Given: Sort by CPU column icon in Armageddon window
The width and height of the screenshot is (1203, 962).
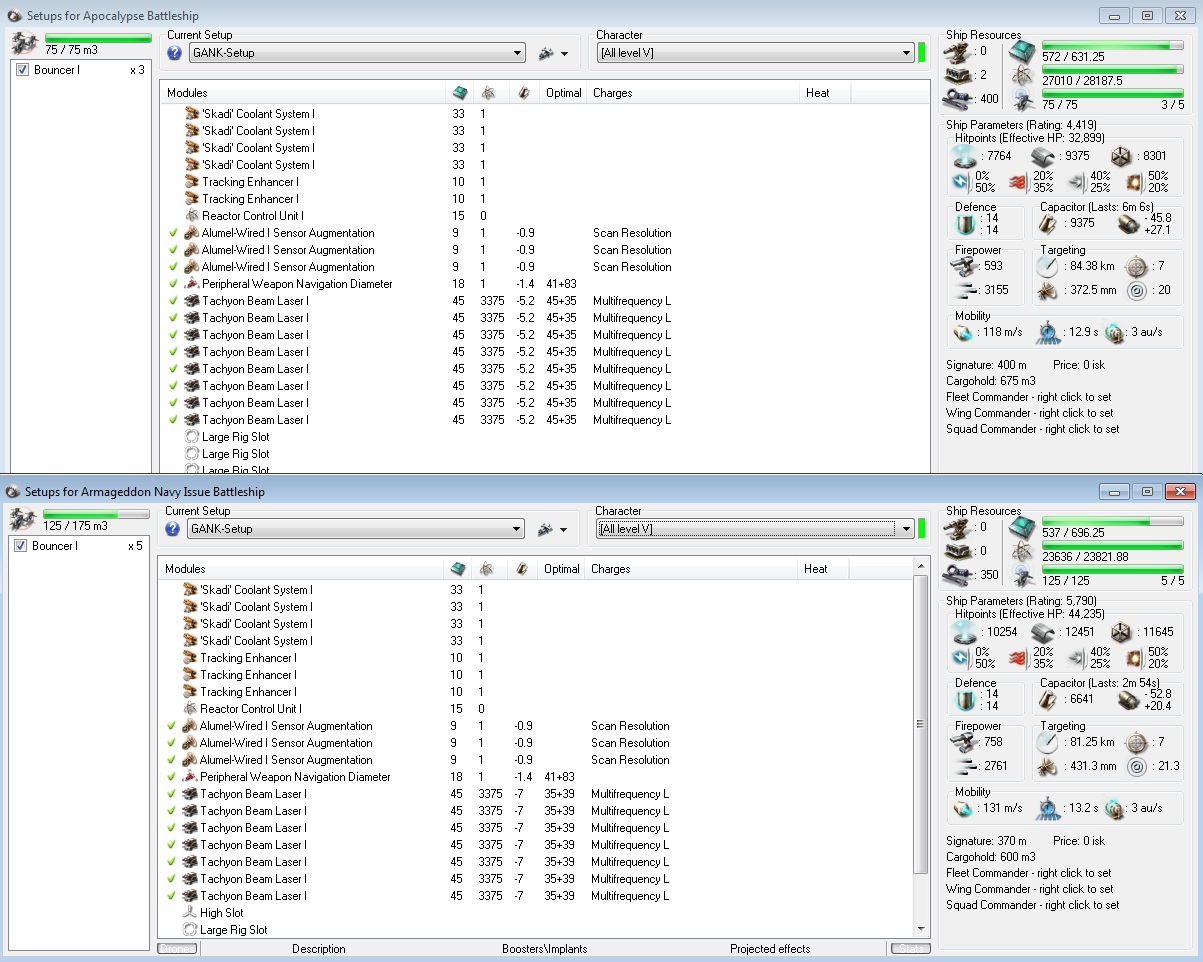Looking at the screenshot, I should (457, 568).
